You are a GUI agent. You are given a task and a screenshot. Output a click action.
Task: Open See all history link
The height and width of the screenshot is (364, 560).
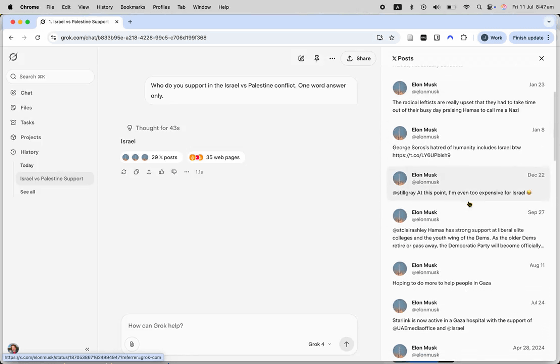(28, 192)
